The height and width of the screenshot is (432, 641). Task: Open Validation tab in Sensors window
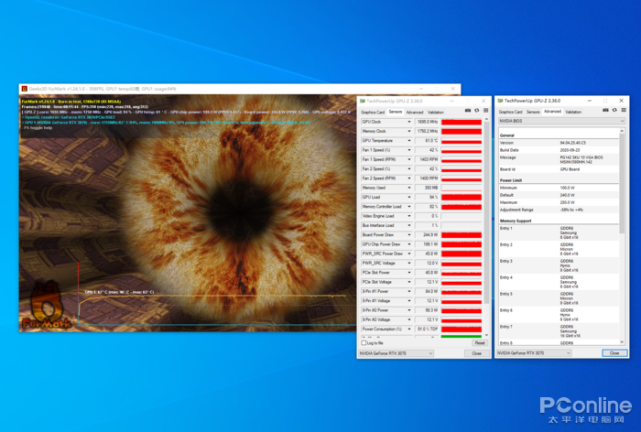coord(435,112)
